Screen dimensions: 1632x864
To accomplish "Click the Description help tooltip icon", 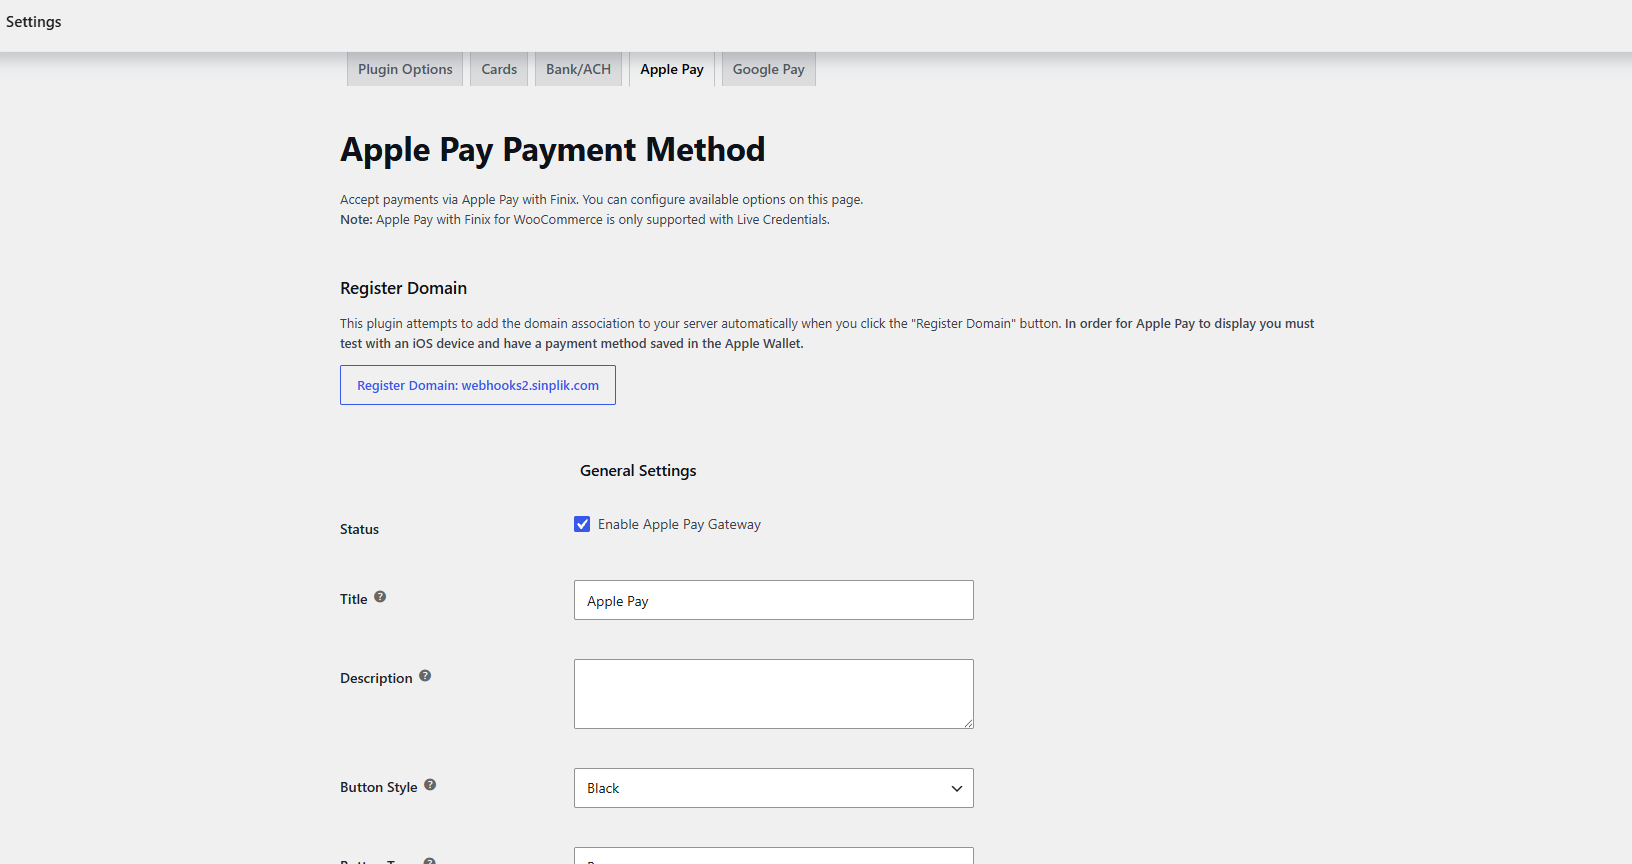I will pyautogui.click(x=425, y=676).
